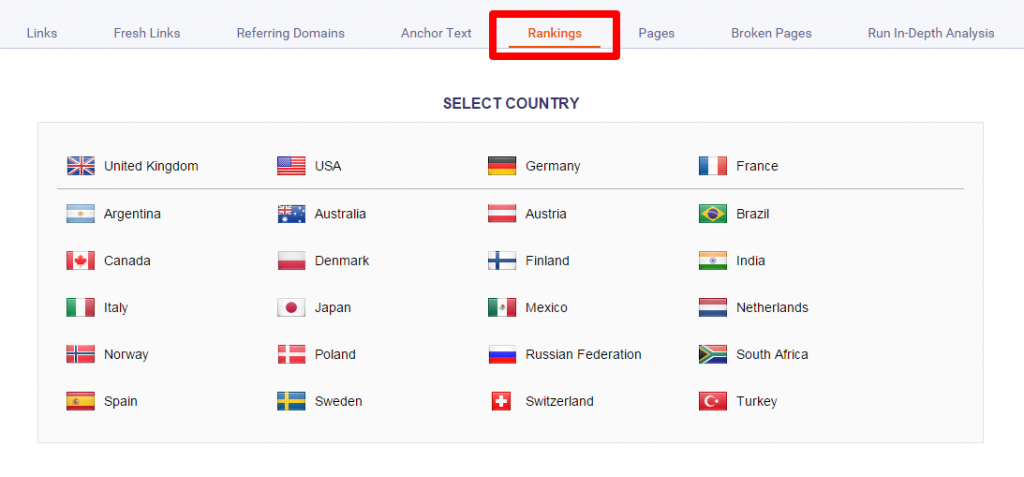Choose the France flag icon

[x=713, y=166]
